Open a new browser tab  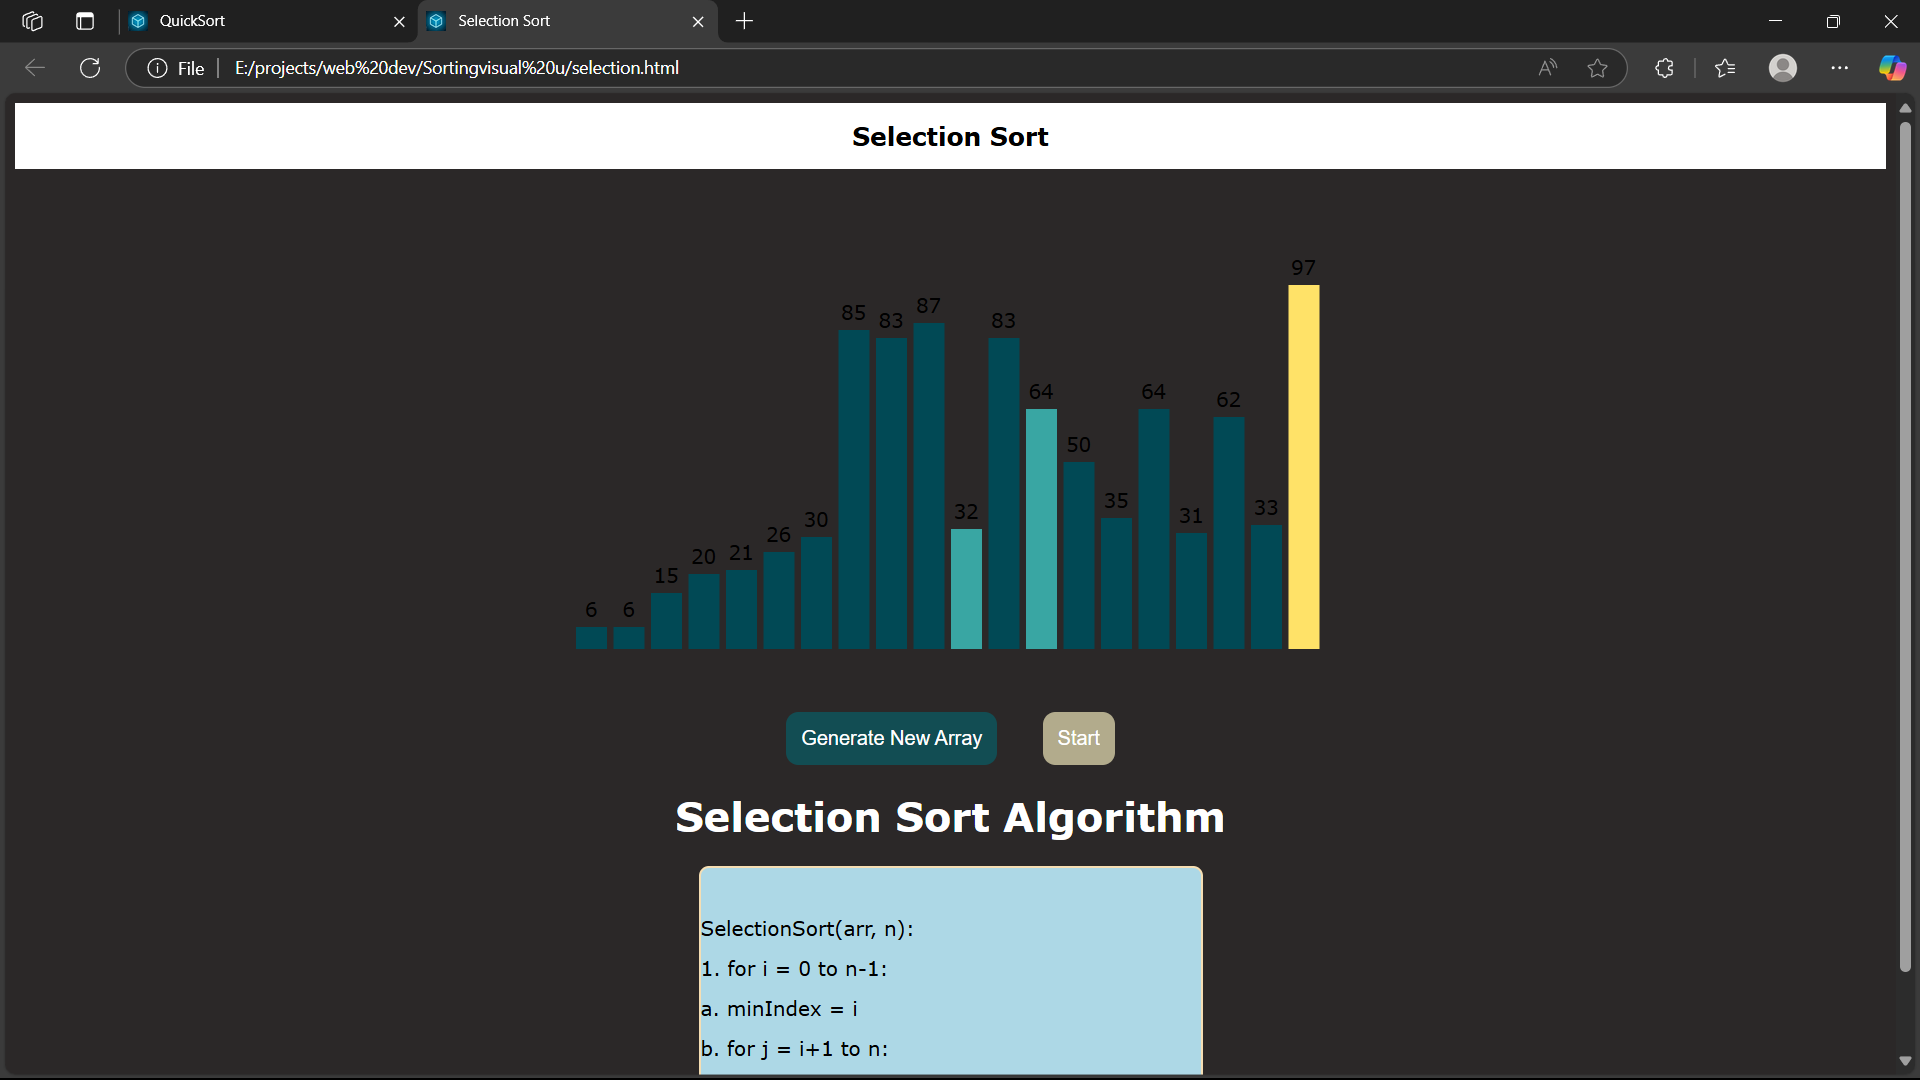click(x=744, y=21)
